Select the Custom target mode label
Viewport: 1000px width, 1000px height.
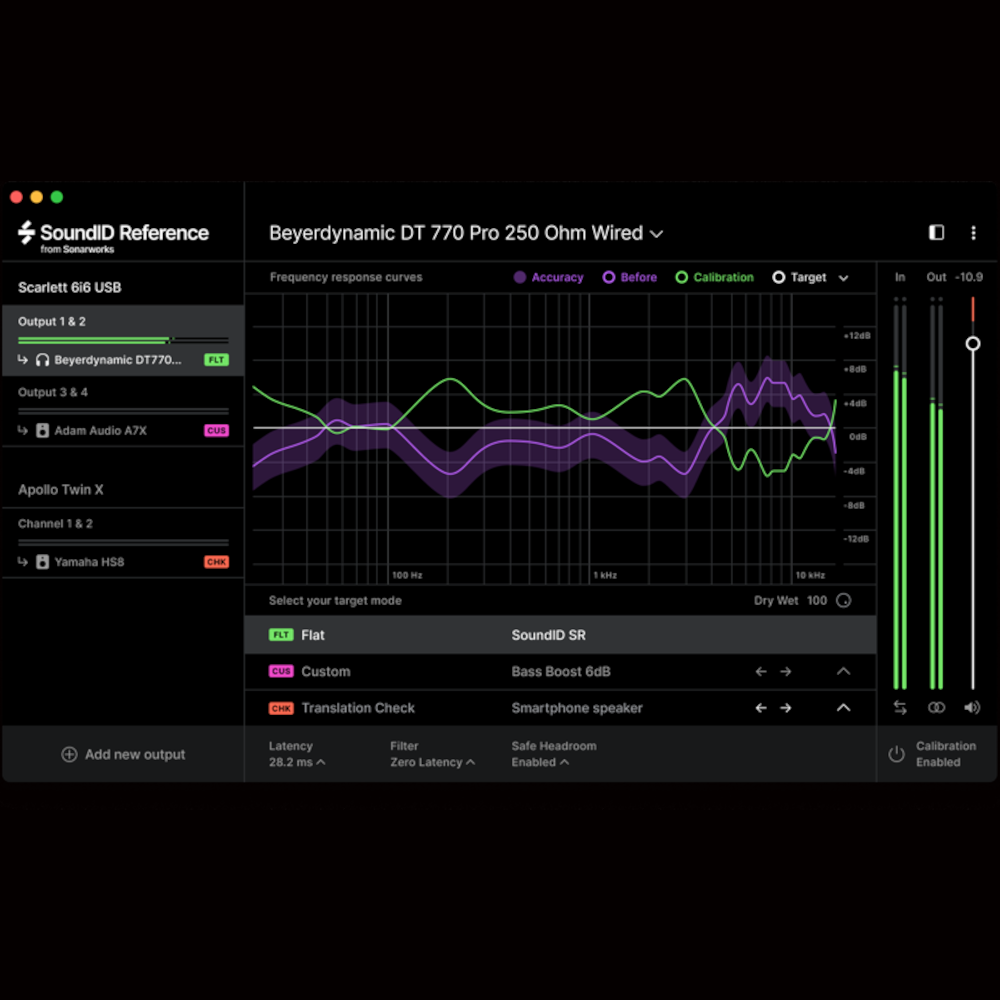326,672
